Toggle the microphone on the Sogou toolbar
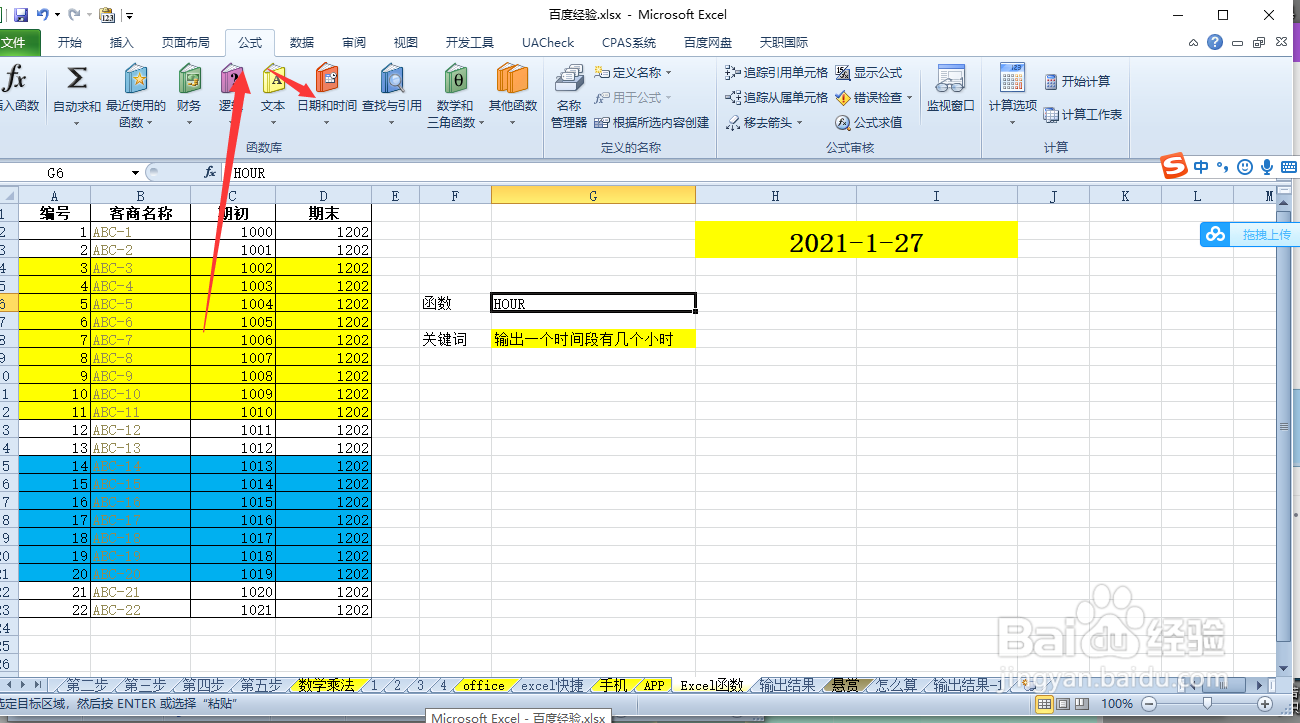Image resolution: width=1300 pixels, height=723 pixels. [1268, 168]
